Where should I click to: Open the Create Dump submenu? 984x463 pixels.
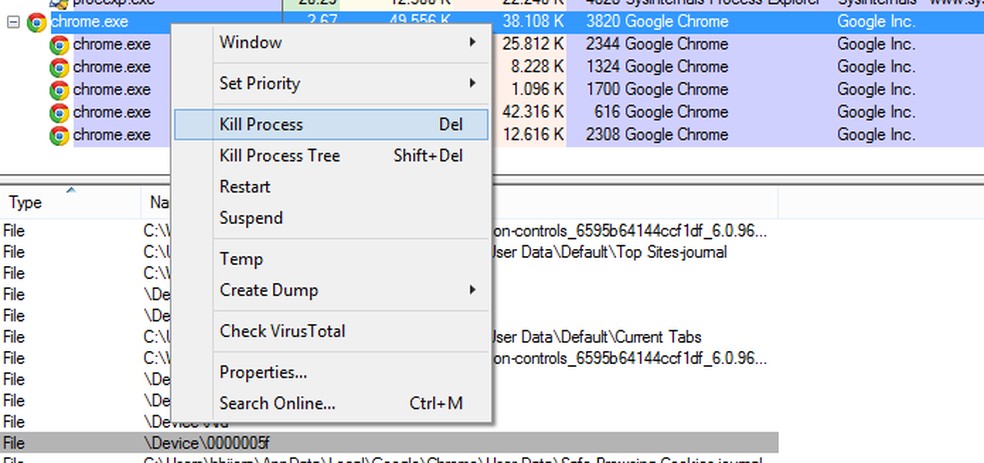point(331,290)
